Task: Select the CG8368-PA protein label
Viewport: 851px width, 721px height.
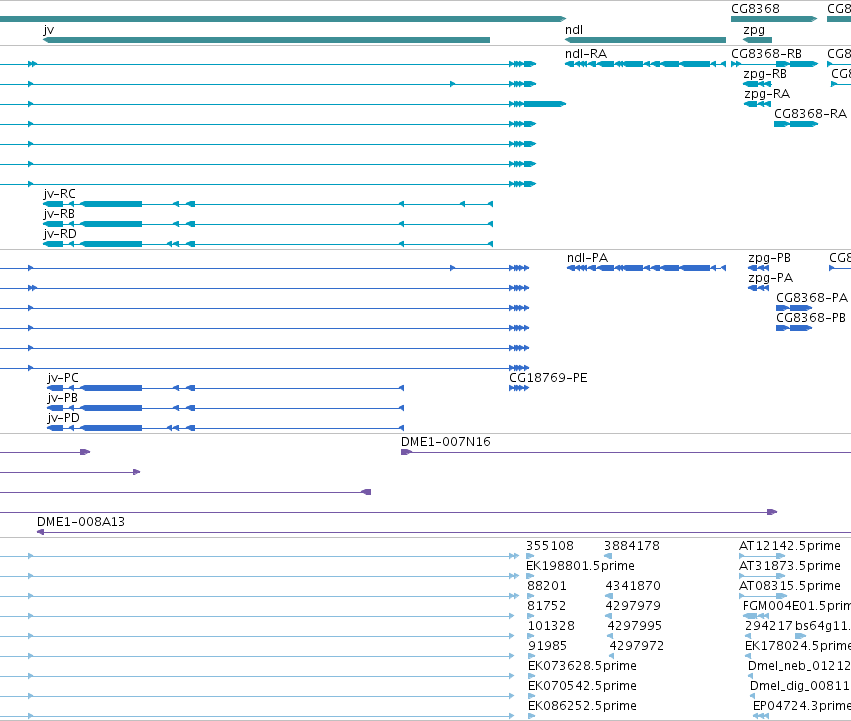Action: pos(811,298)
